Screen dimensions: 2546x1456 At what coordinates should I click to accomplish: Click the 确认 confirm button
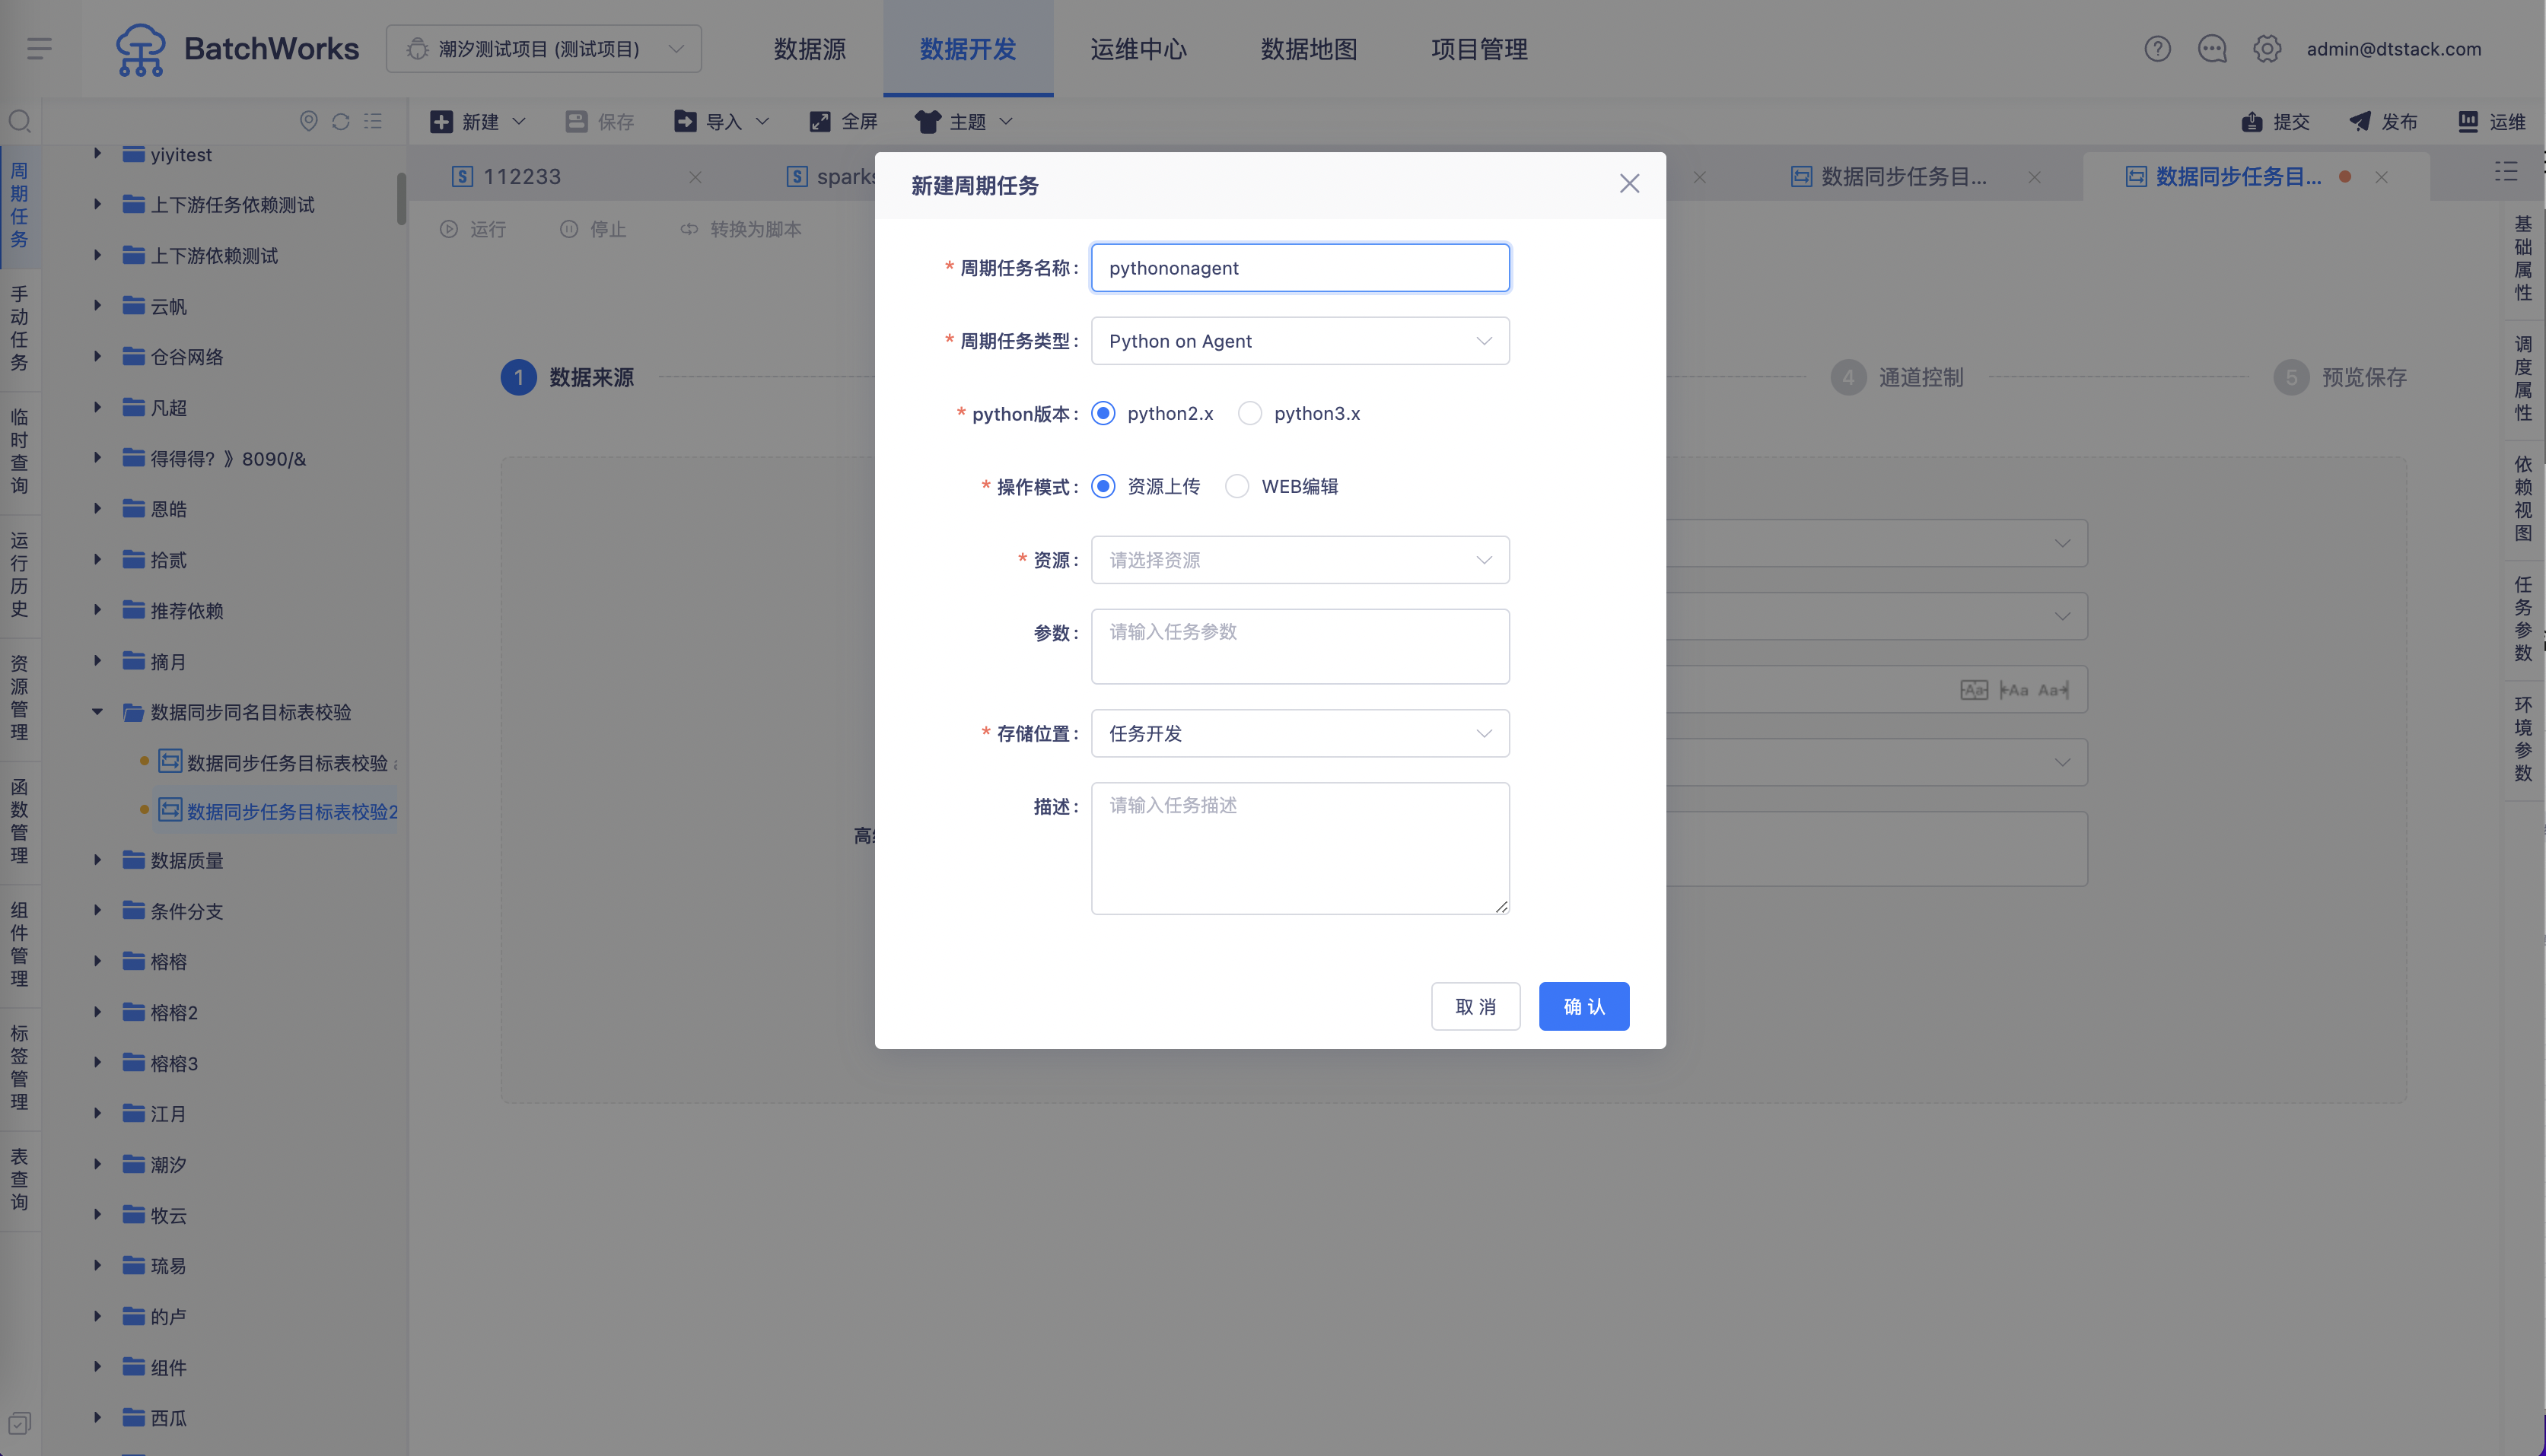pyautogui.click(x=1584, y=1006)
